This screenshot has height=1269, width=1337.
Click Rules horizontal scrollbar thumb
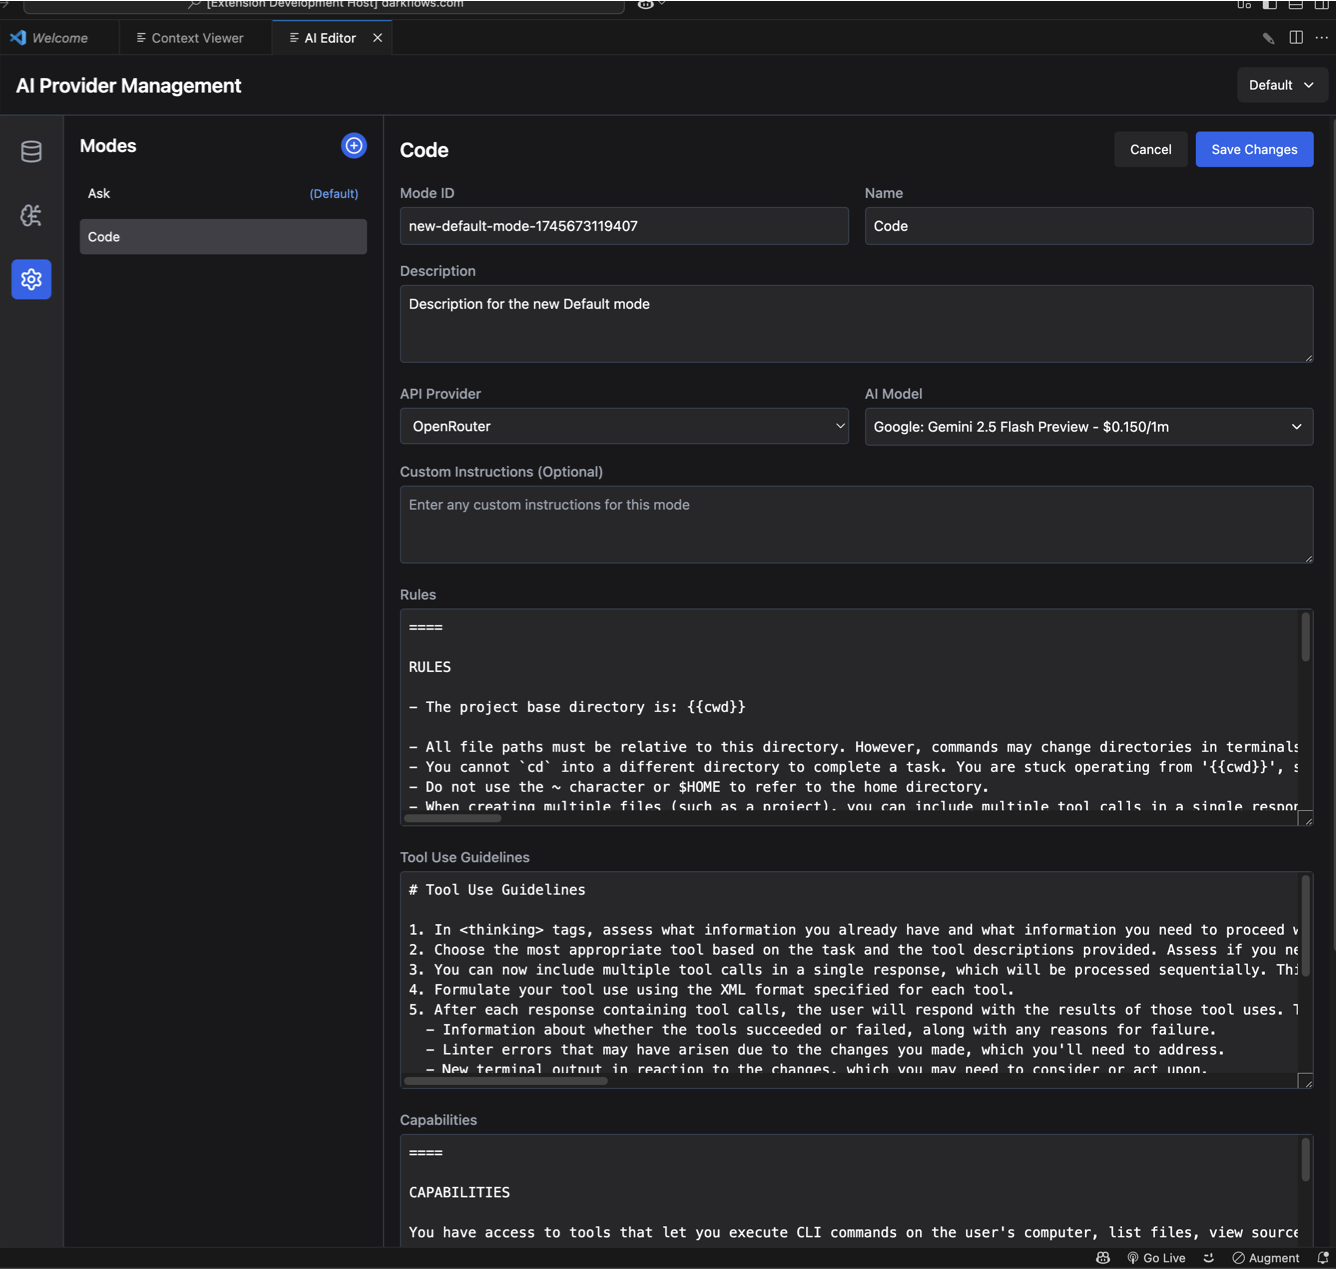[452, 818]
